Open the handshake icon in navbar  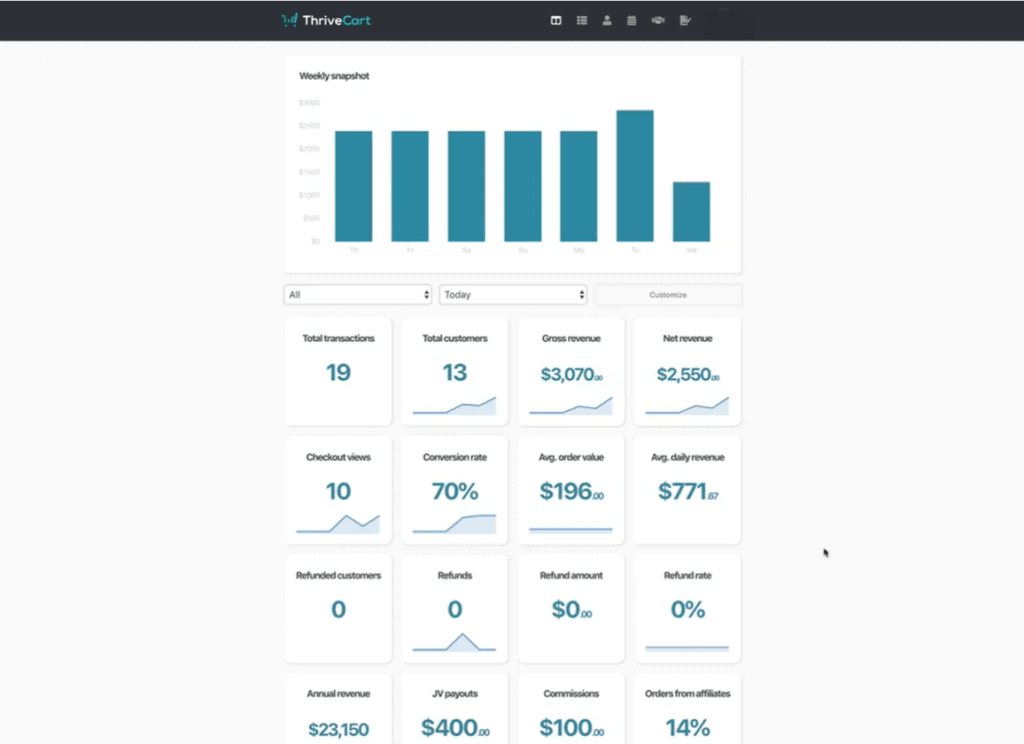(658, 20)
